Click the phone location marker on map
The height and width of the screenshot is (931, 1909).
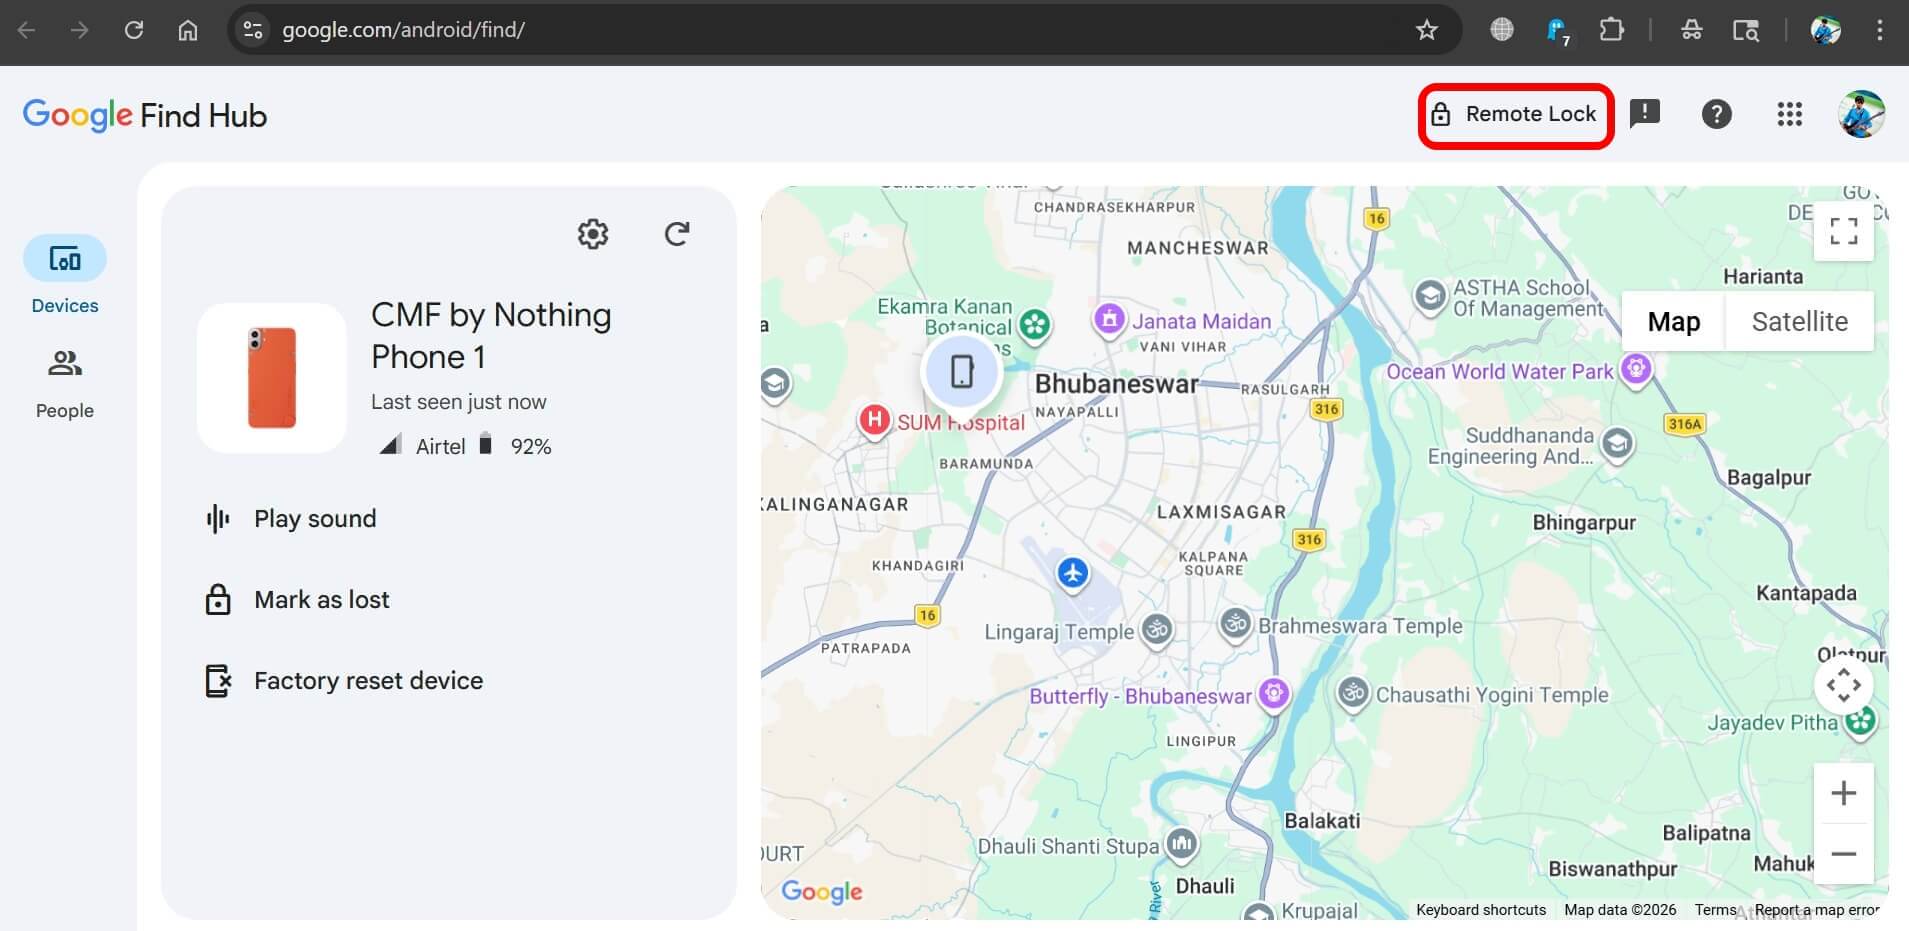(x=961, y=371)
